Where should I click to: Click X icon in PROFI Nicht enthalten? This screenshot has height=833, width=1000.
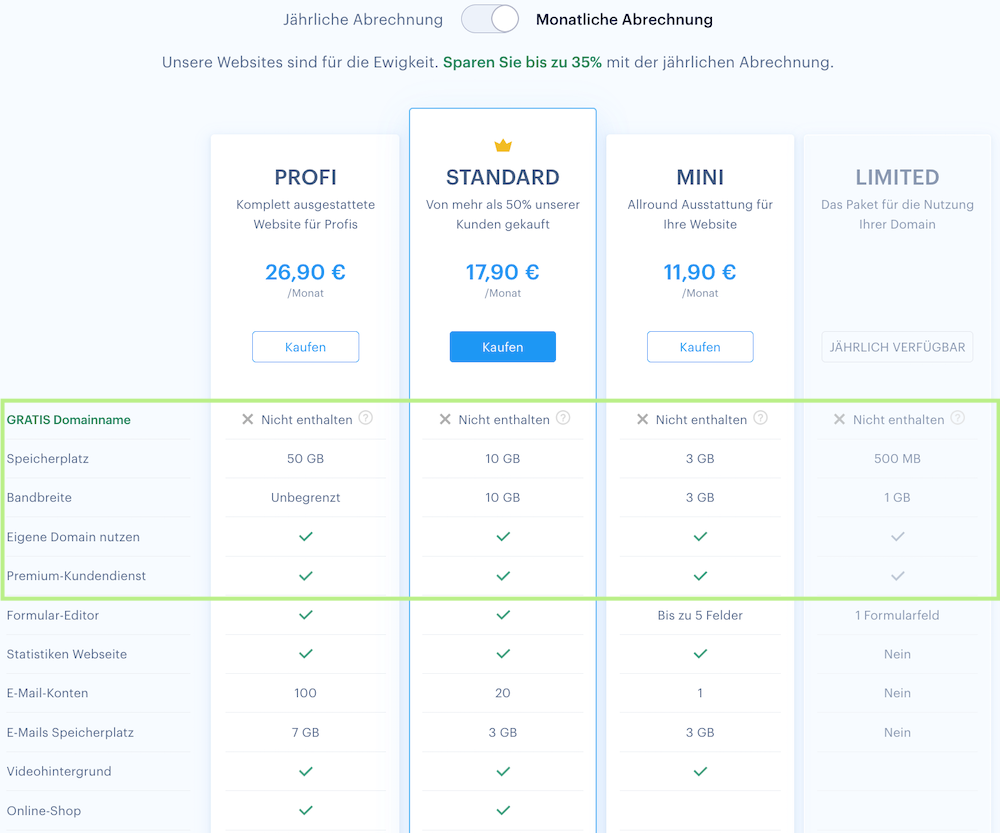click(247, 419)
